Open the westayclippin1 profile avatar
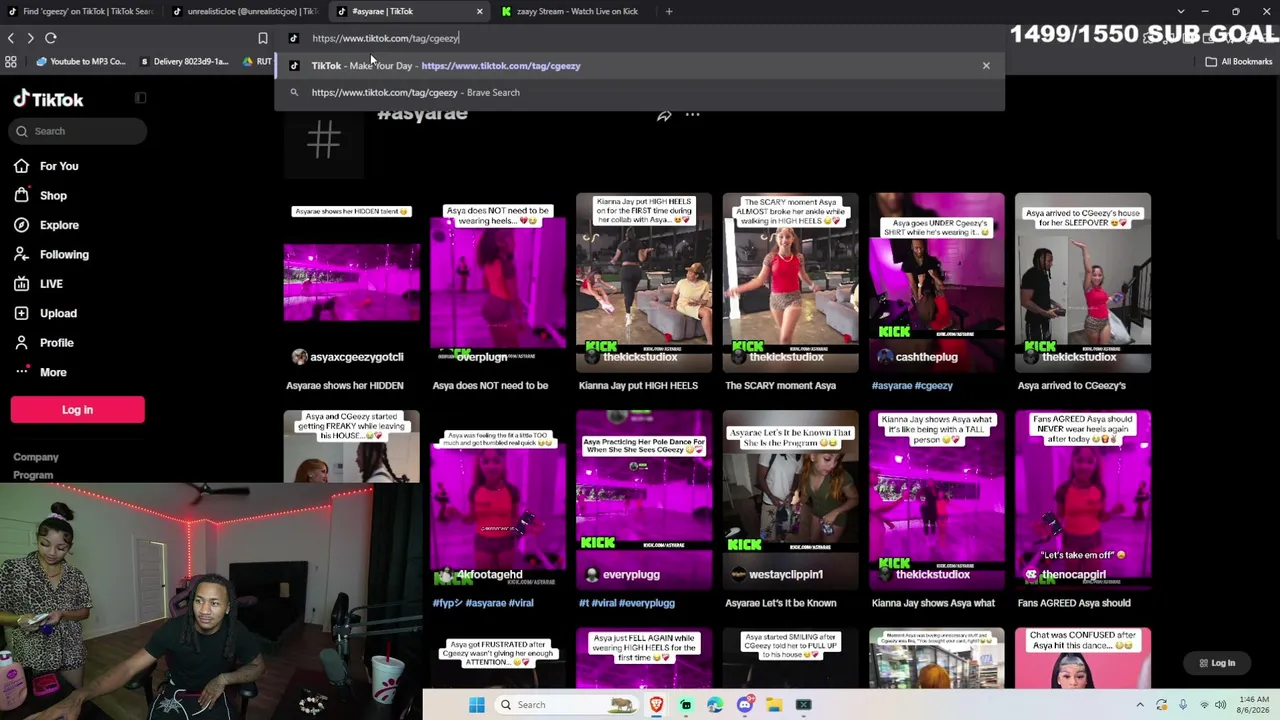1280x720 pixels. click(x=738, y=575)
